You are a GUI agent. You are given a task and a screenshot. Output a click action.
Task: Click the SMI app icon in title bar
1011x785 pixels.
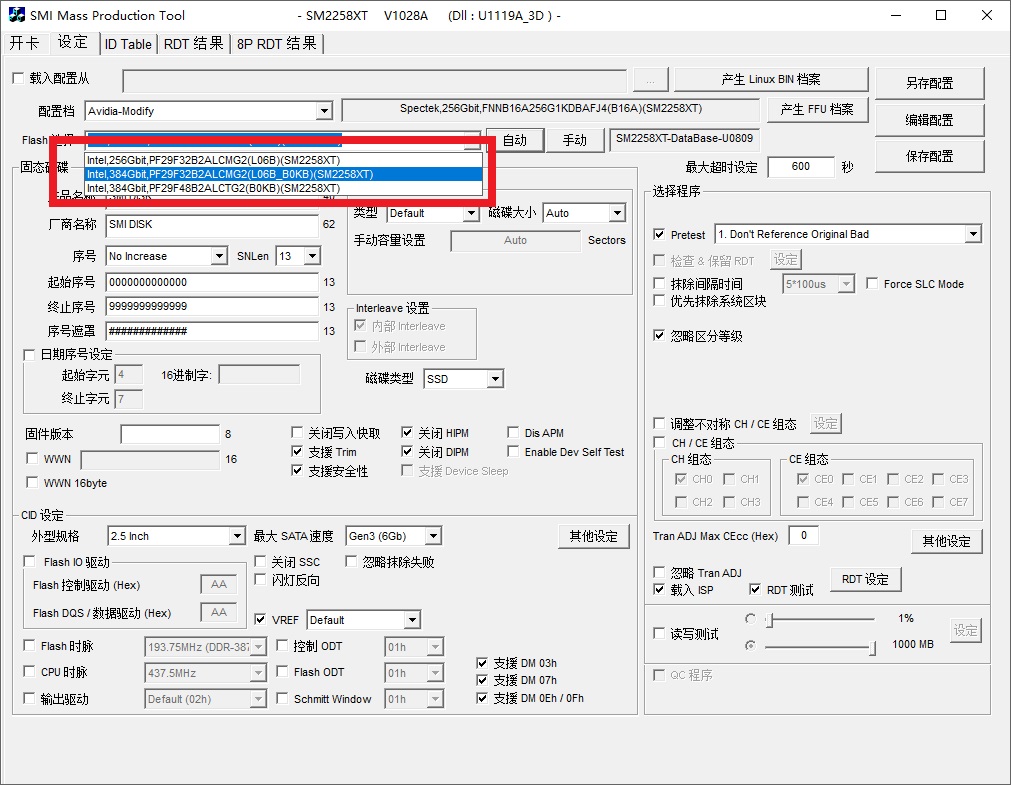[x=17, y=16]
